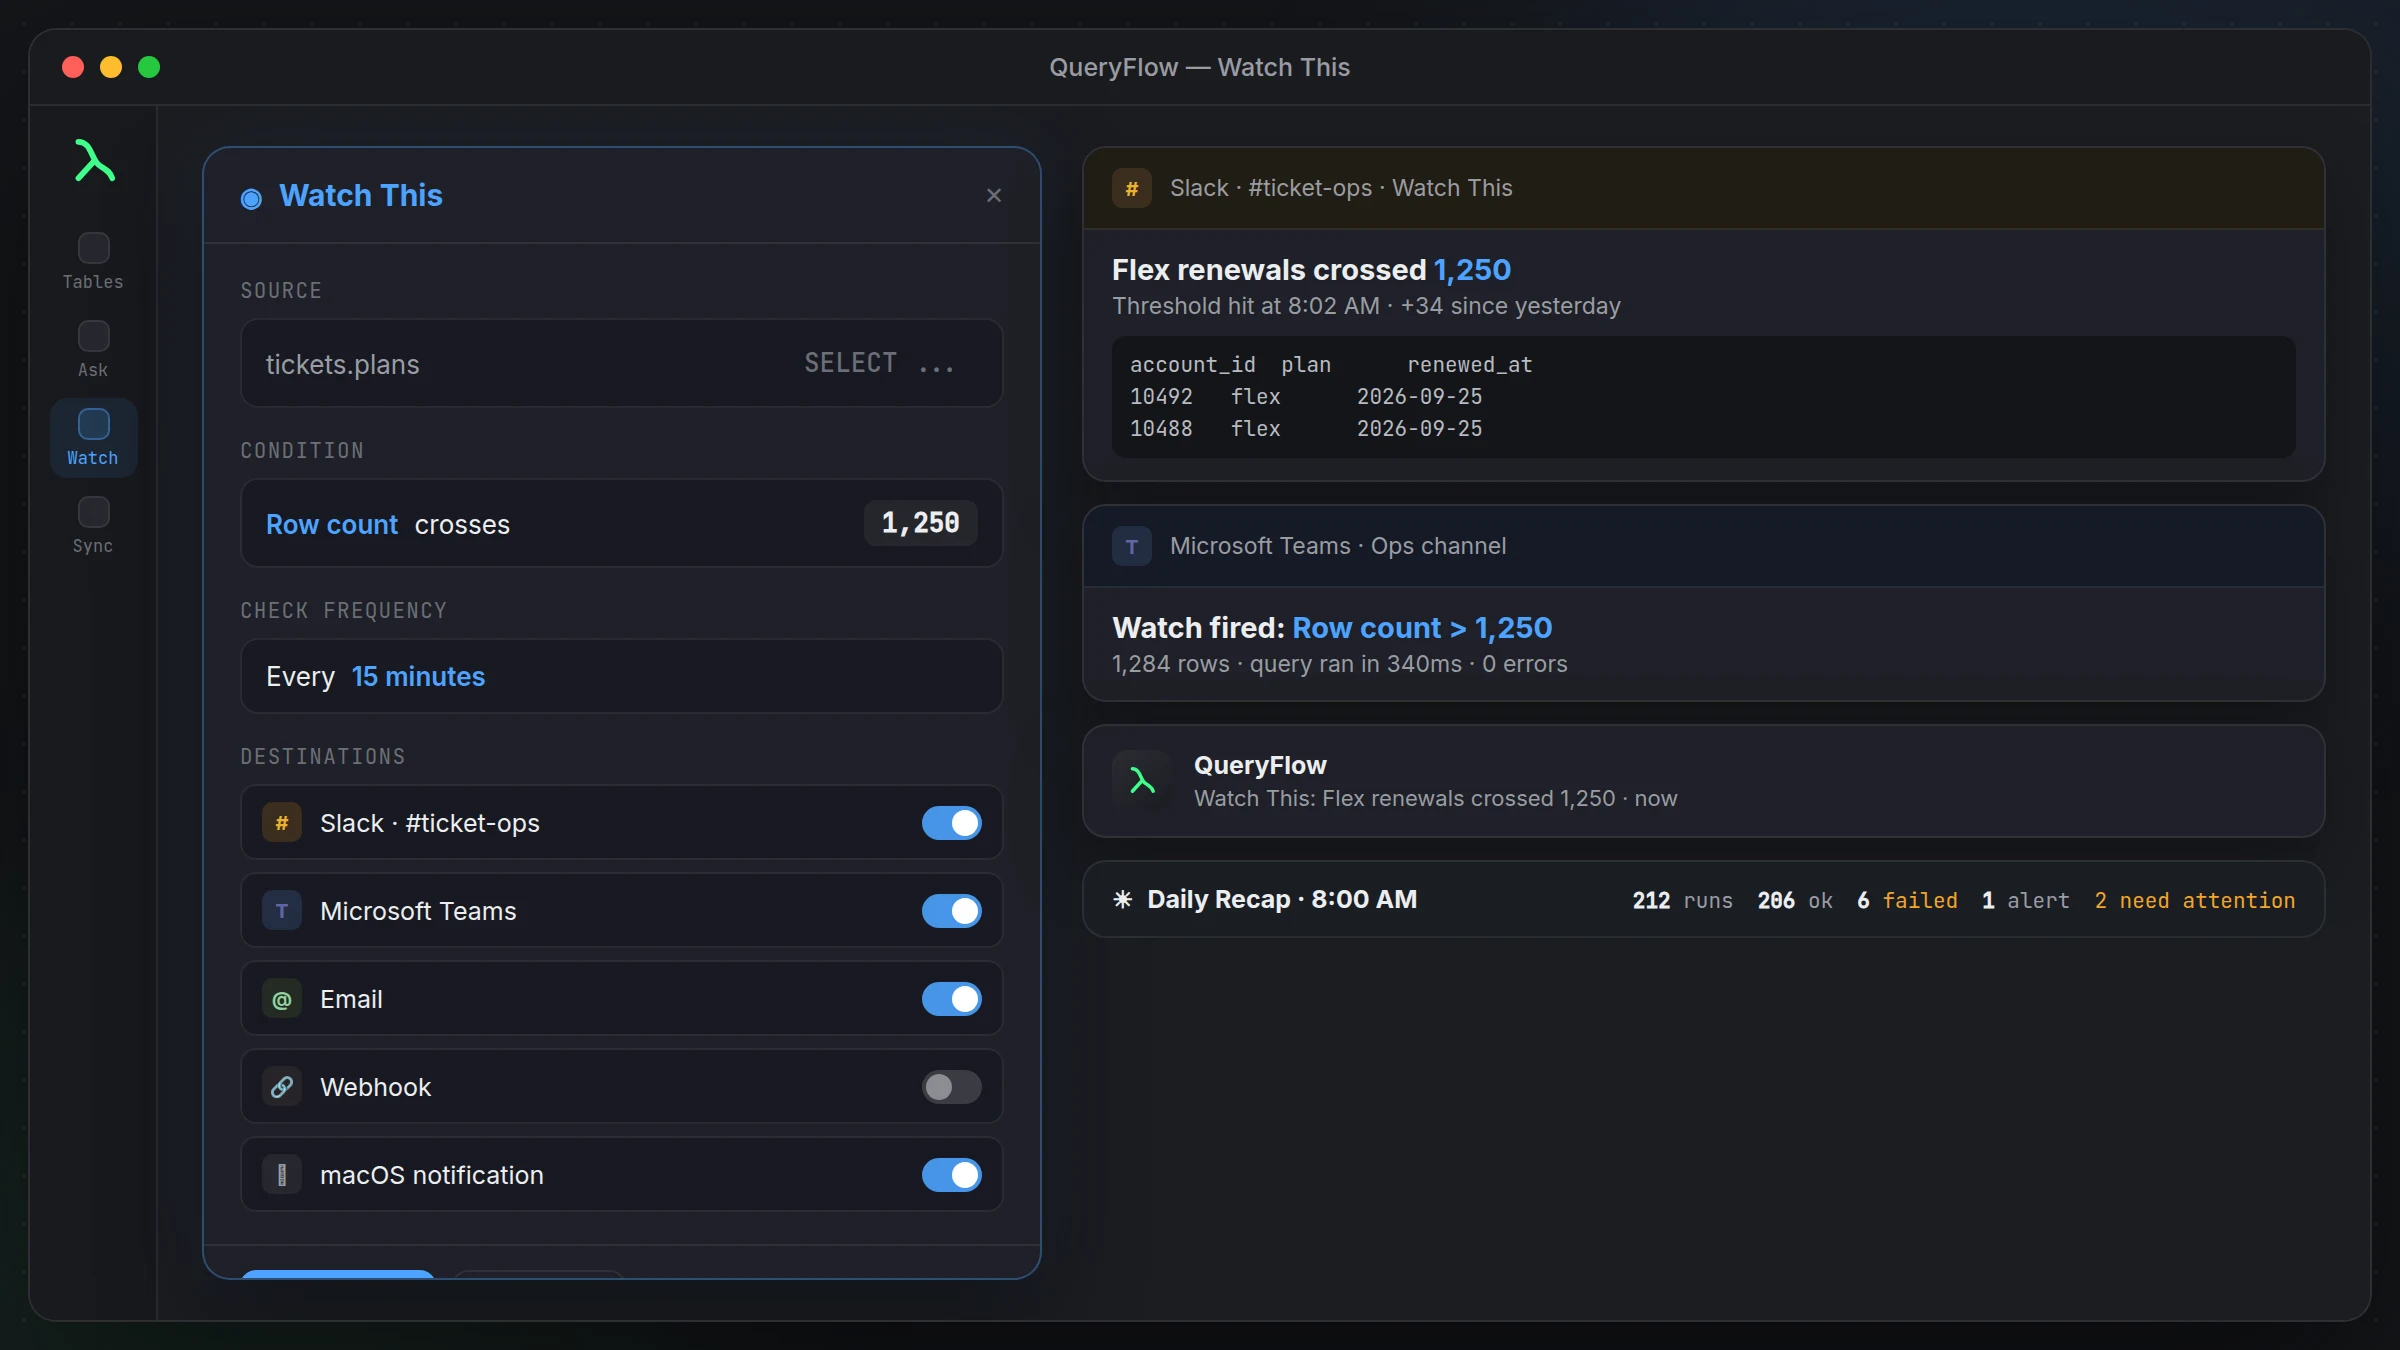This screenshot has width=2400, height=1350.
Task: Click the DESTINATIONS section label
Action: [323, 757]
